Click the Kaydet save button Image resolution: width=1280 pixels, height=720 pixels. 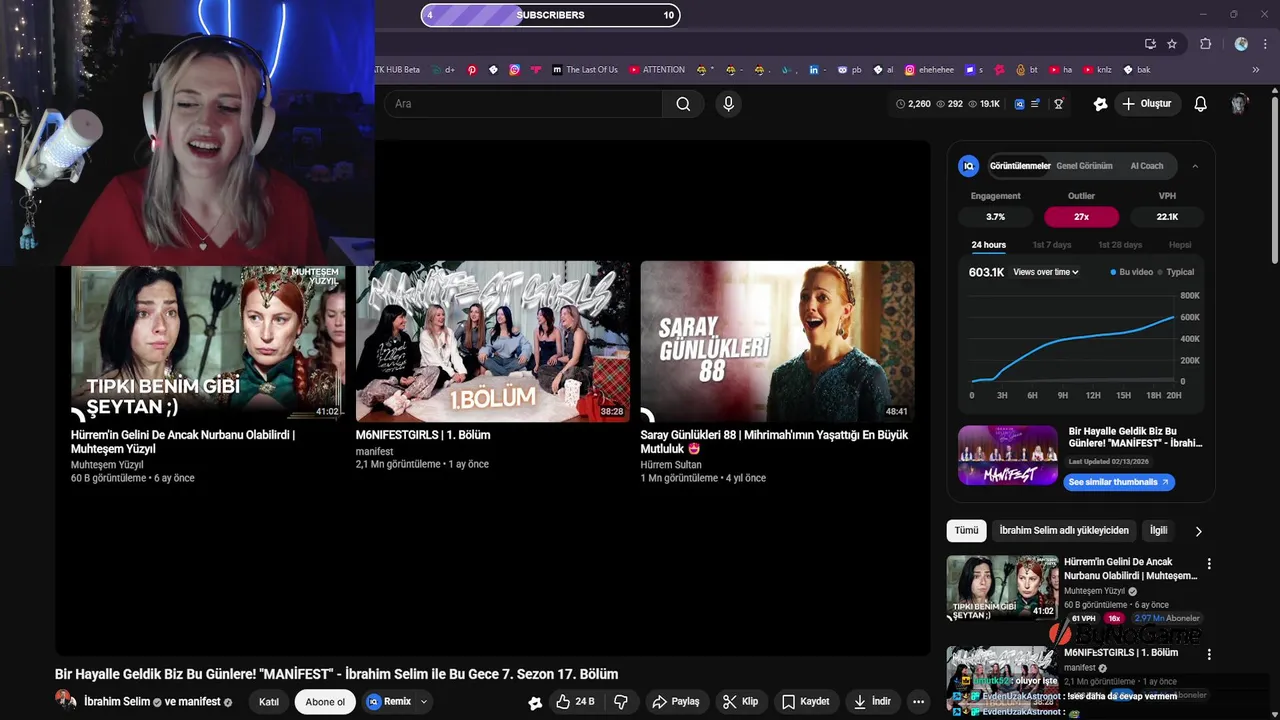(806, 702)
